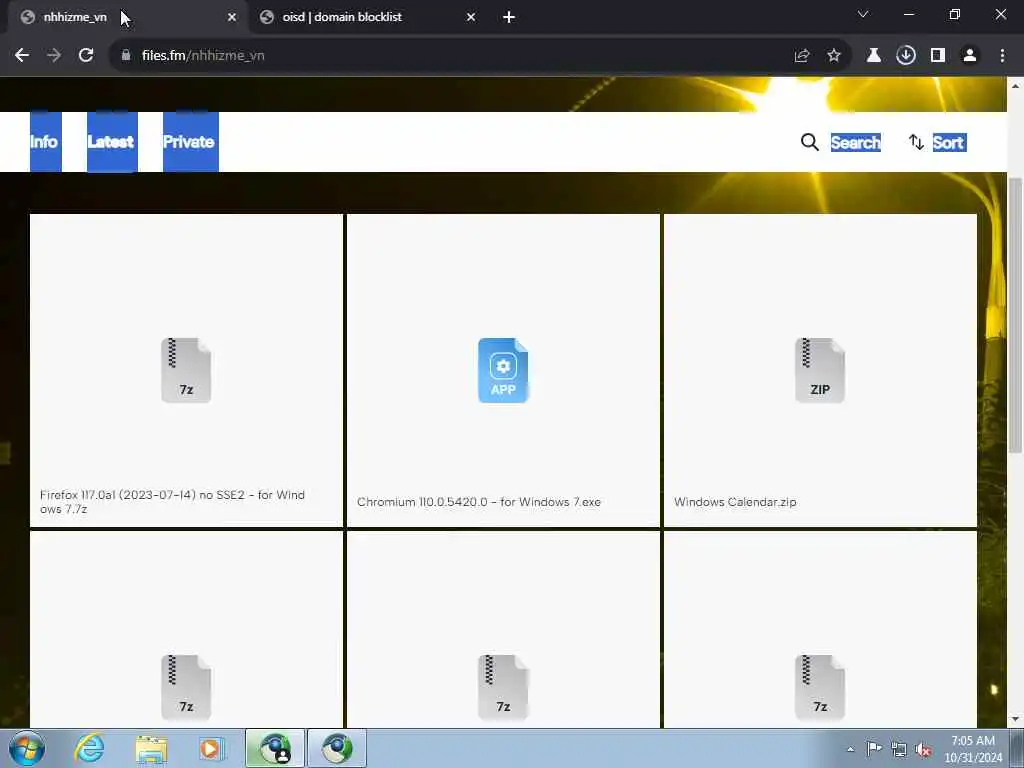This screenshot has height=768, width=1024.
Task: Open the second-row middle 7z file icon
Action: coord(503,687)
